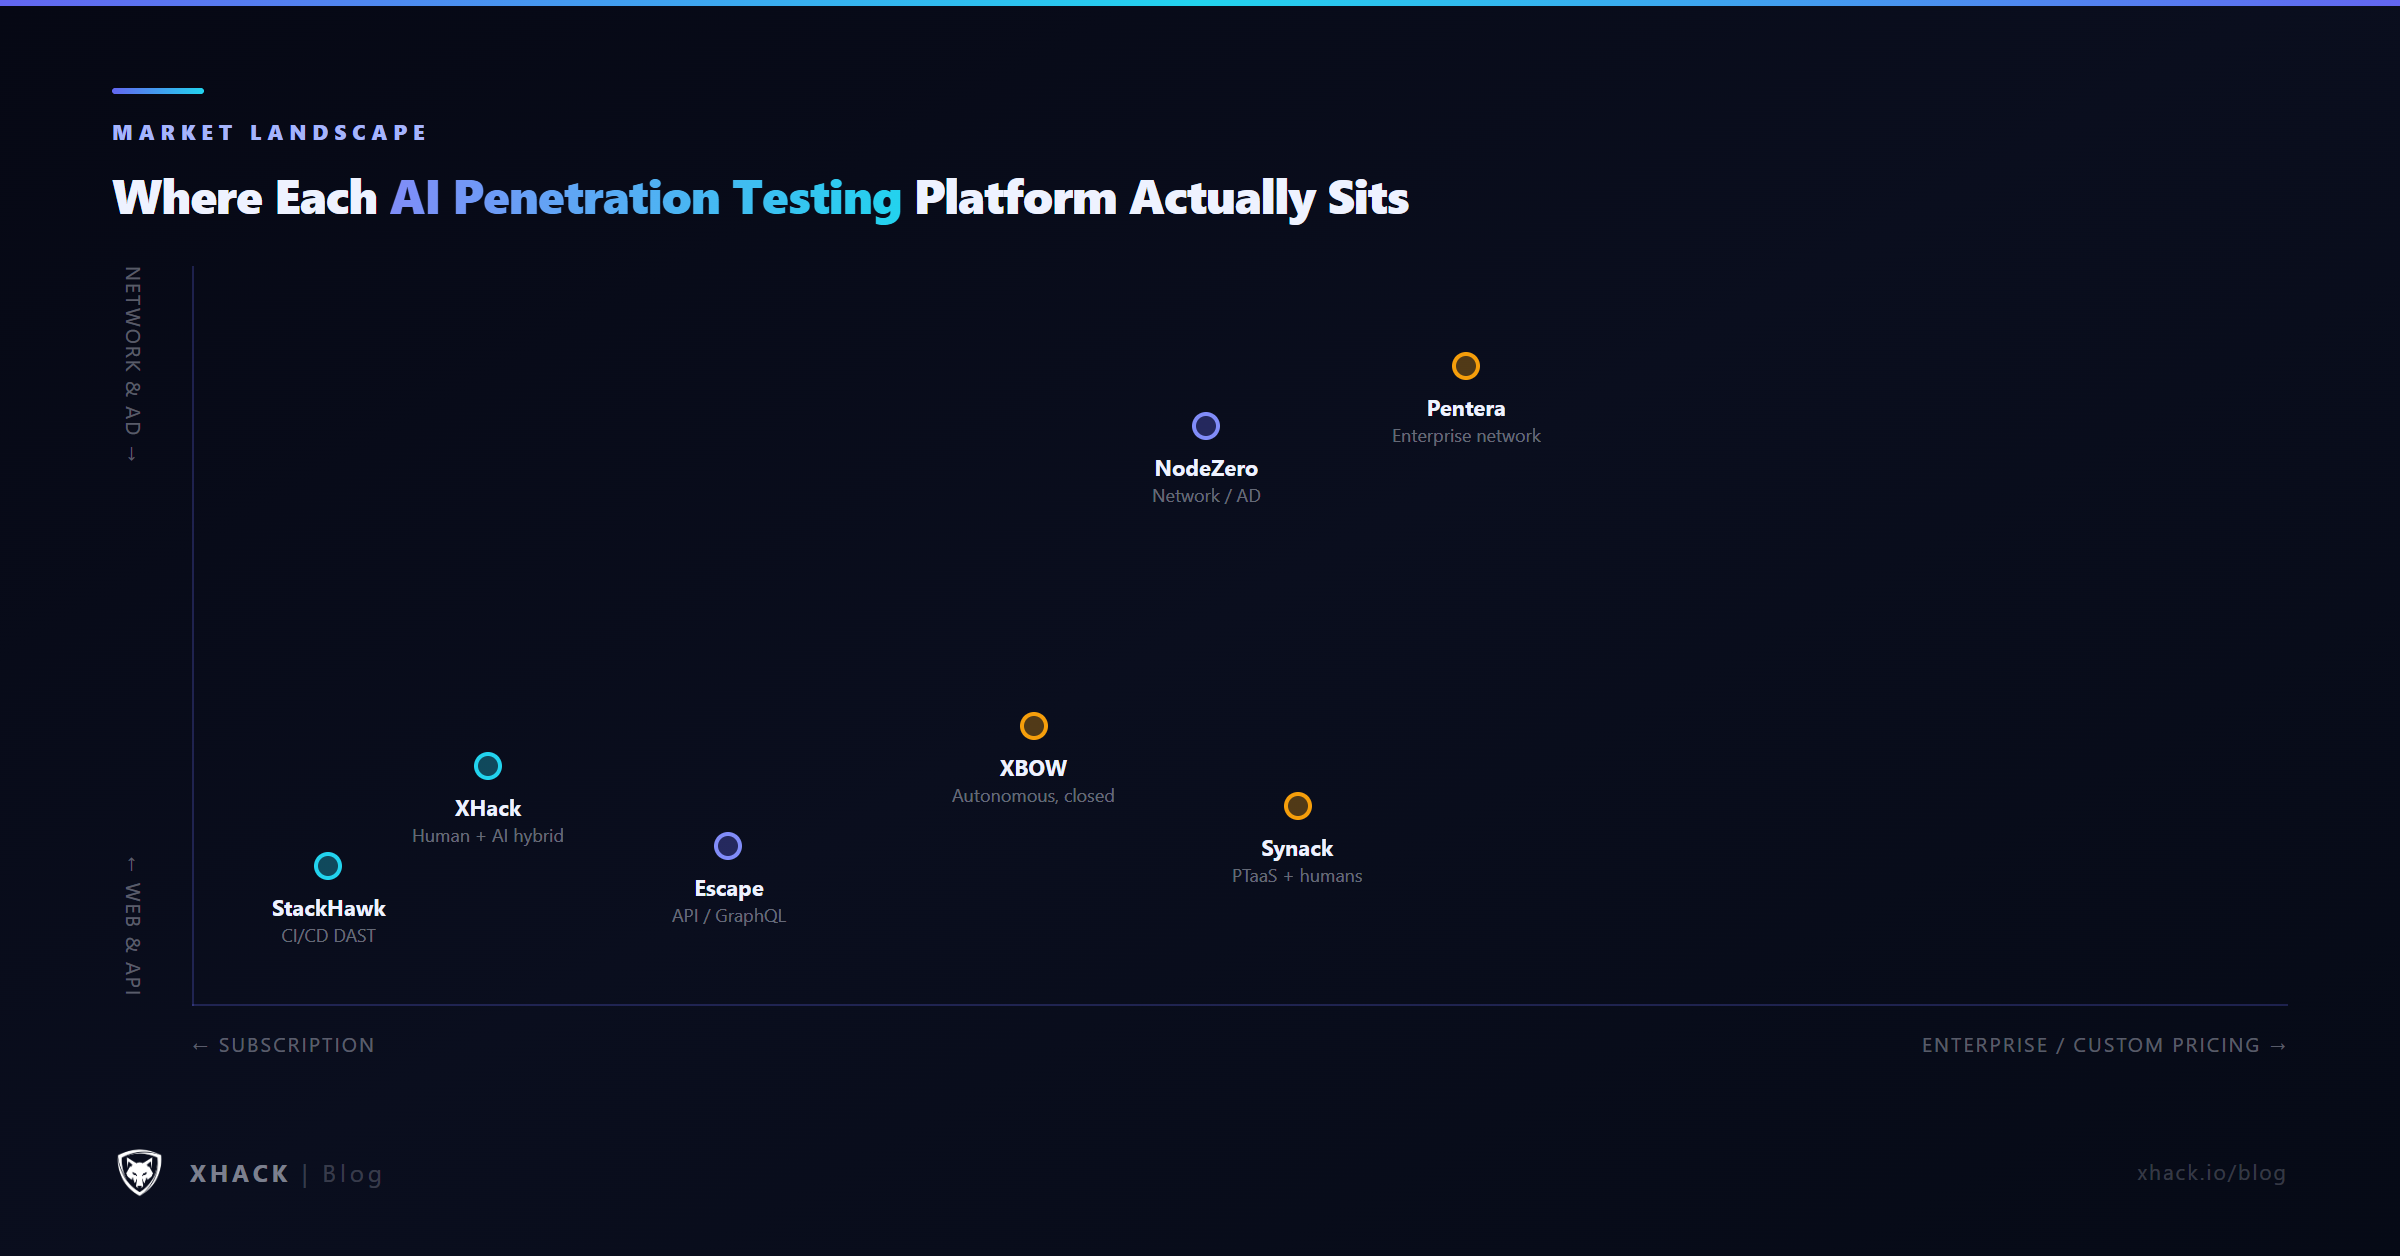
Task: Click the 'Enterprise network' caption
Action: 1466,436
